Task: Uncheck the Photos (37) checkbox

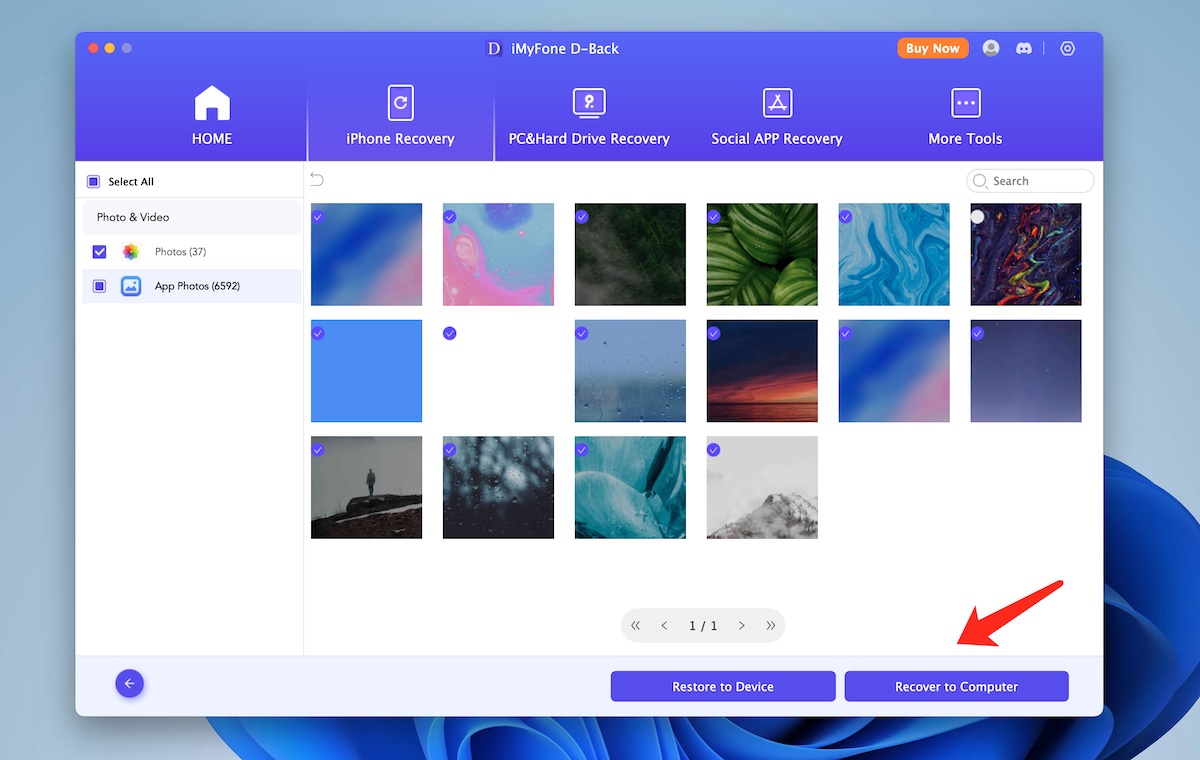Action: click(99, 252)
